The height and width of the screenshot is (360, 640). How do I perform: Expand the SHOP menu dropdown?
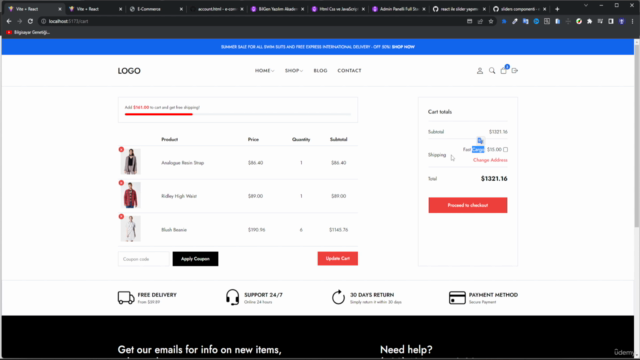point(294,71)
